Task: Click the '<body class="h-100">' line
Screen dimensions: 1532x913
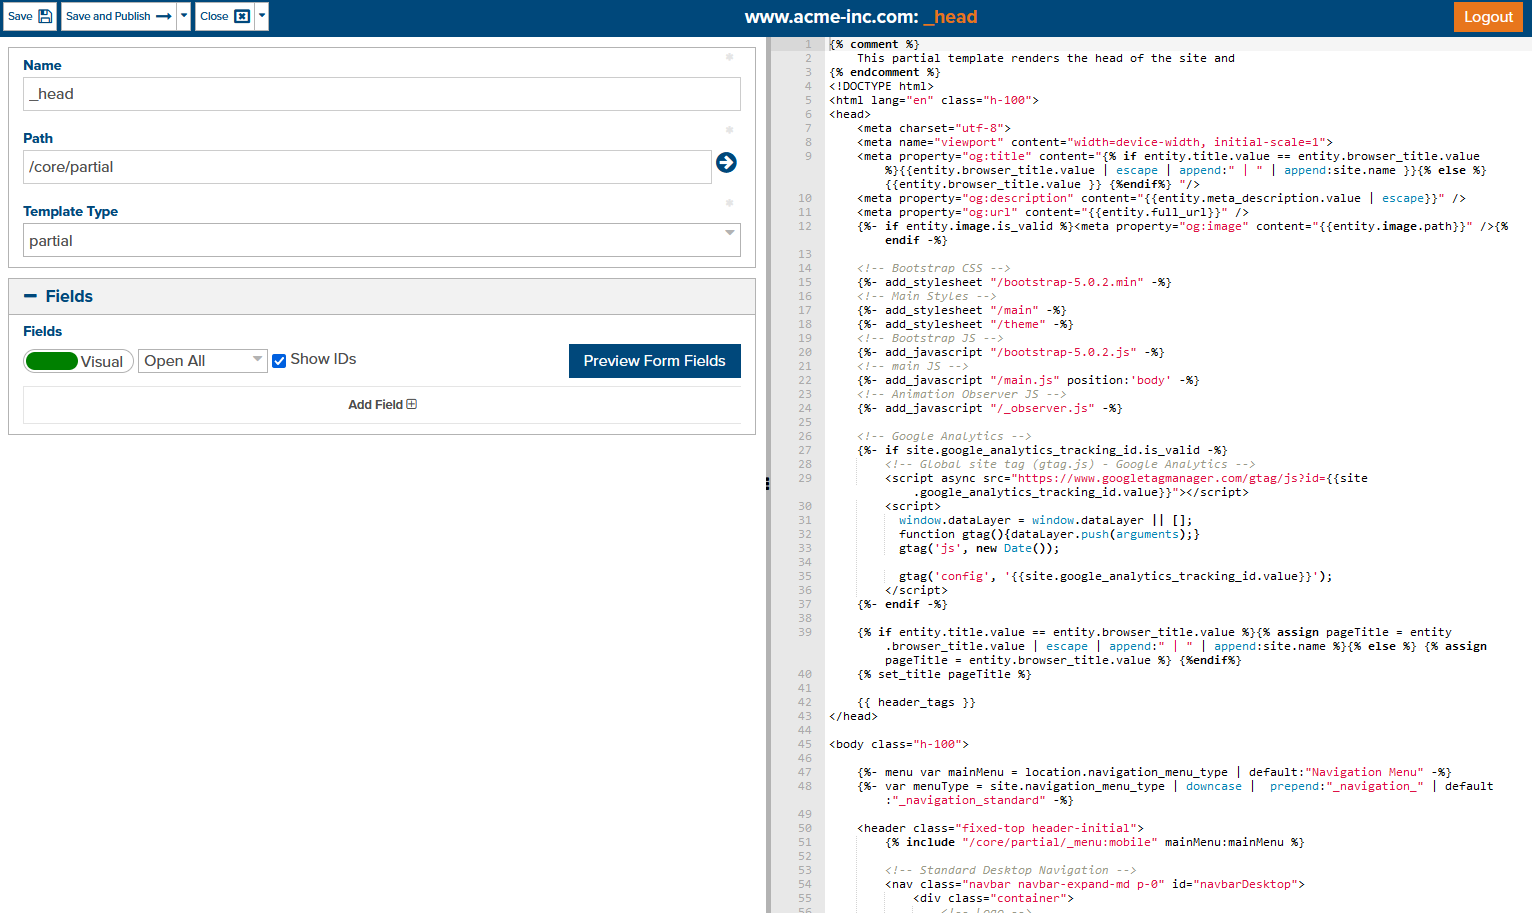Action: click(899, 744)
